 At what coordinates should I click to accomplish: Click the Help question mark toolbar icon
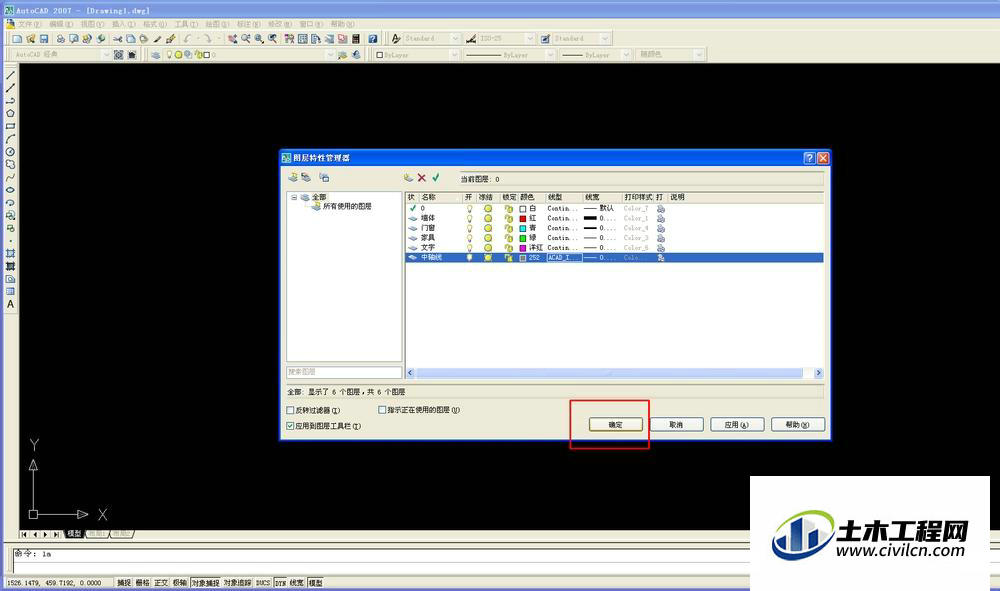click(x=373, y=39)
